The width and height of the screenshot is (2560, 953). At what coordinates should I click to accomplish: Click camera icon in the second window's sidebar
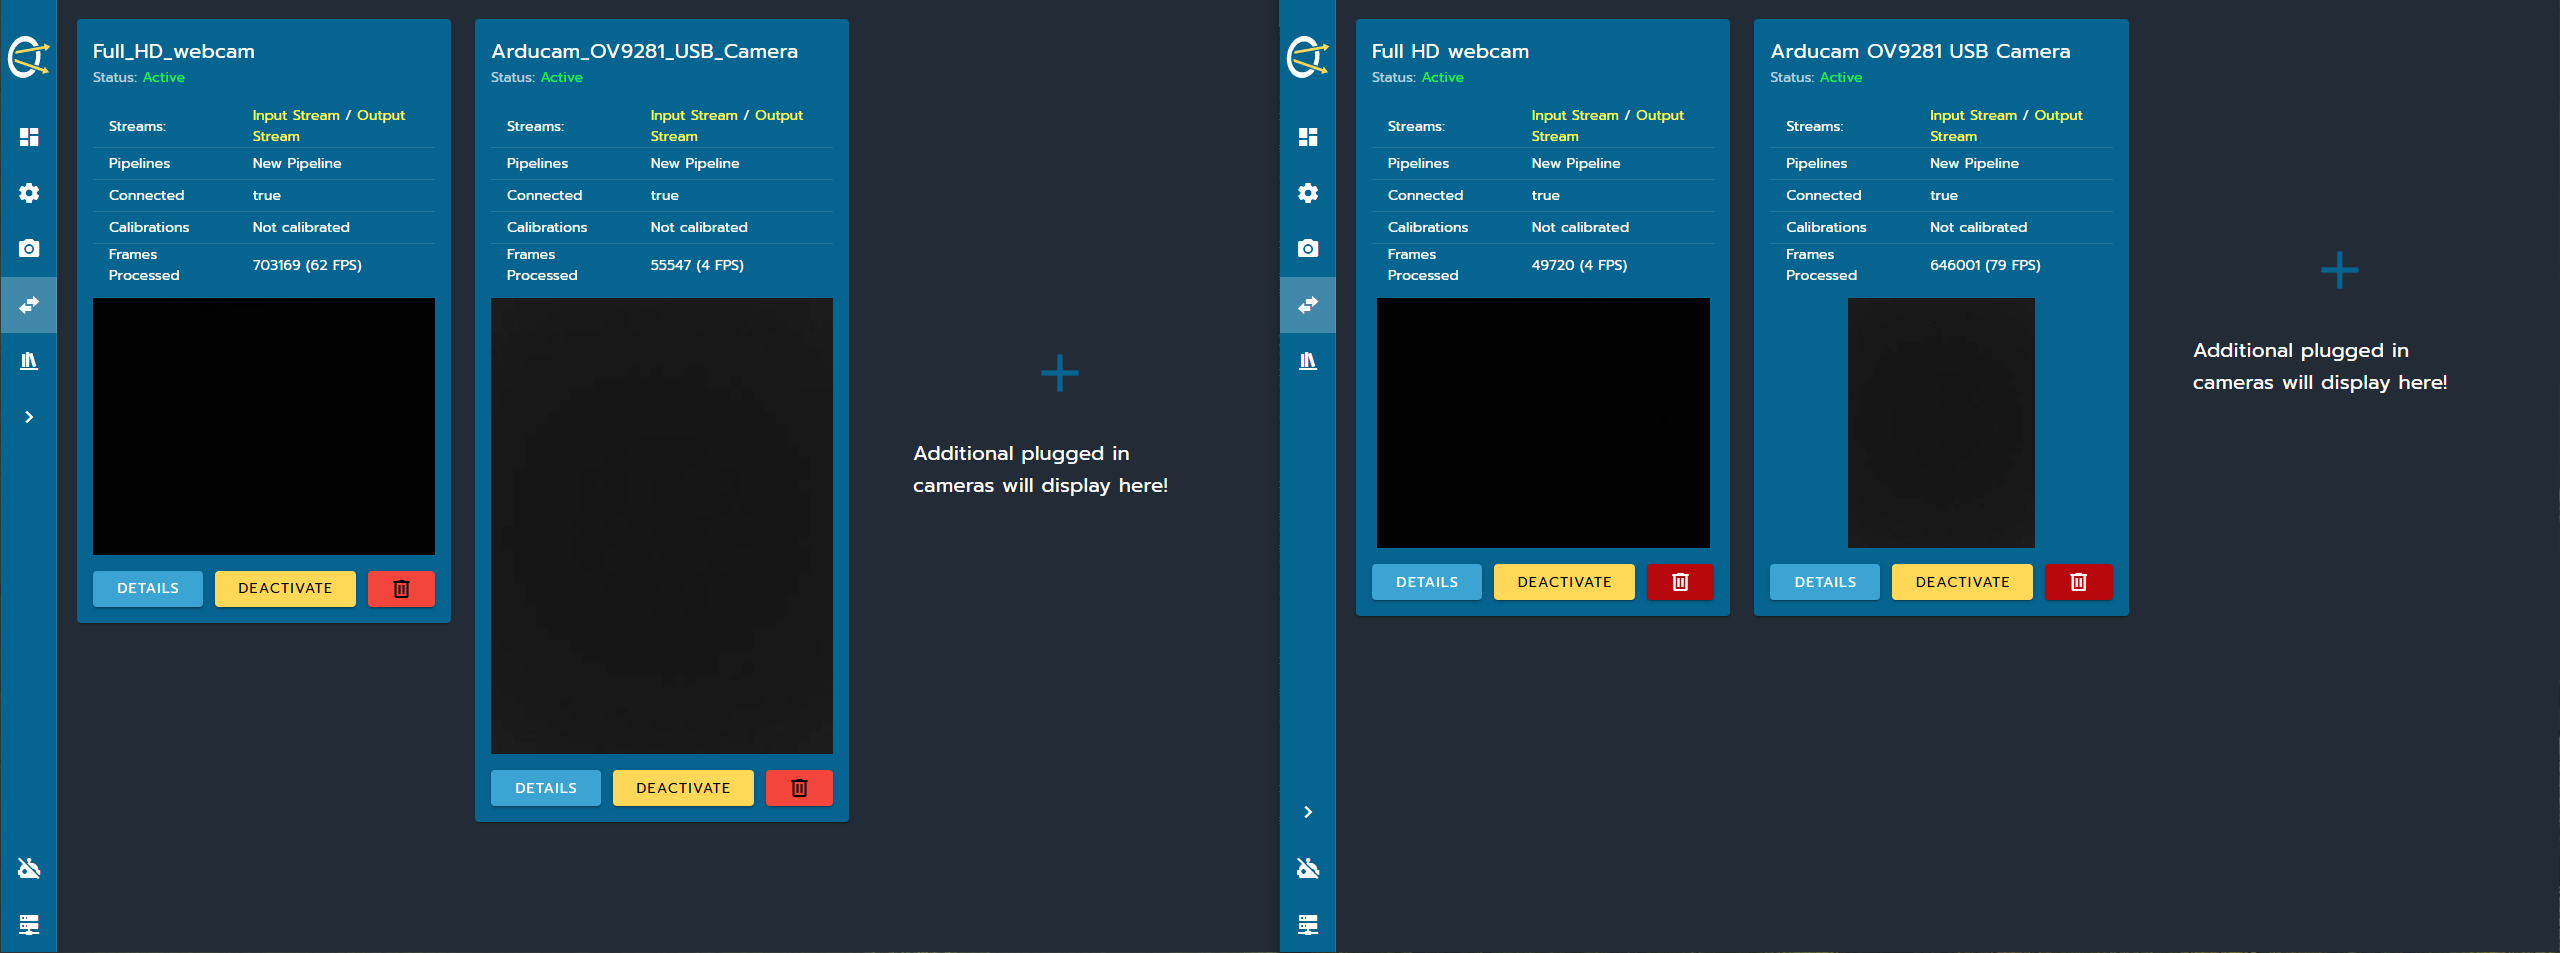1307,248
